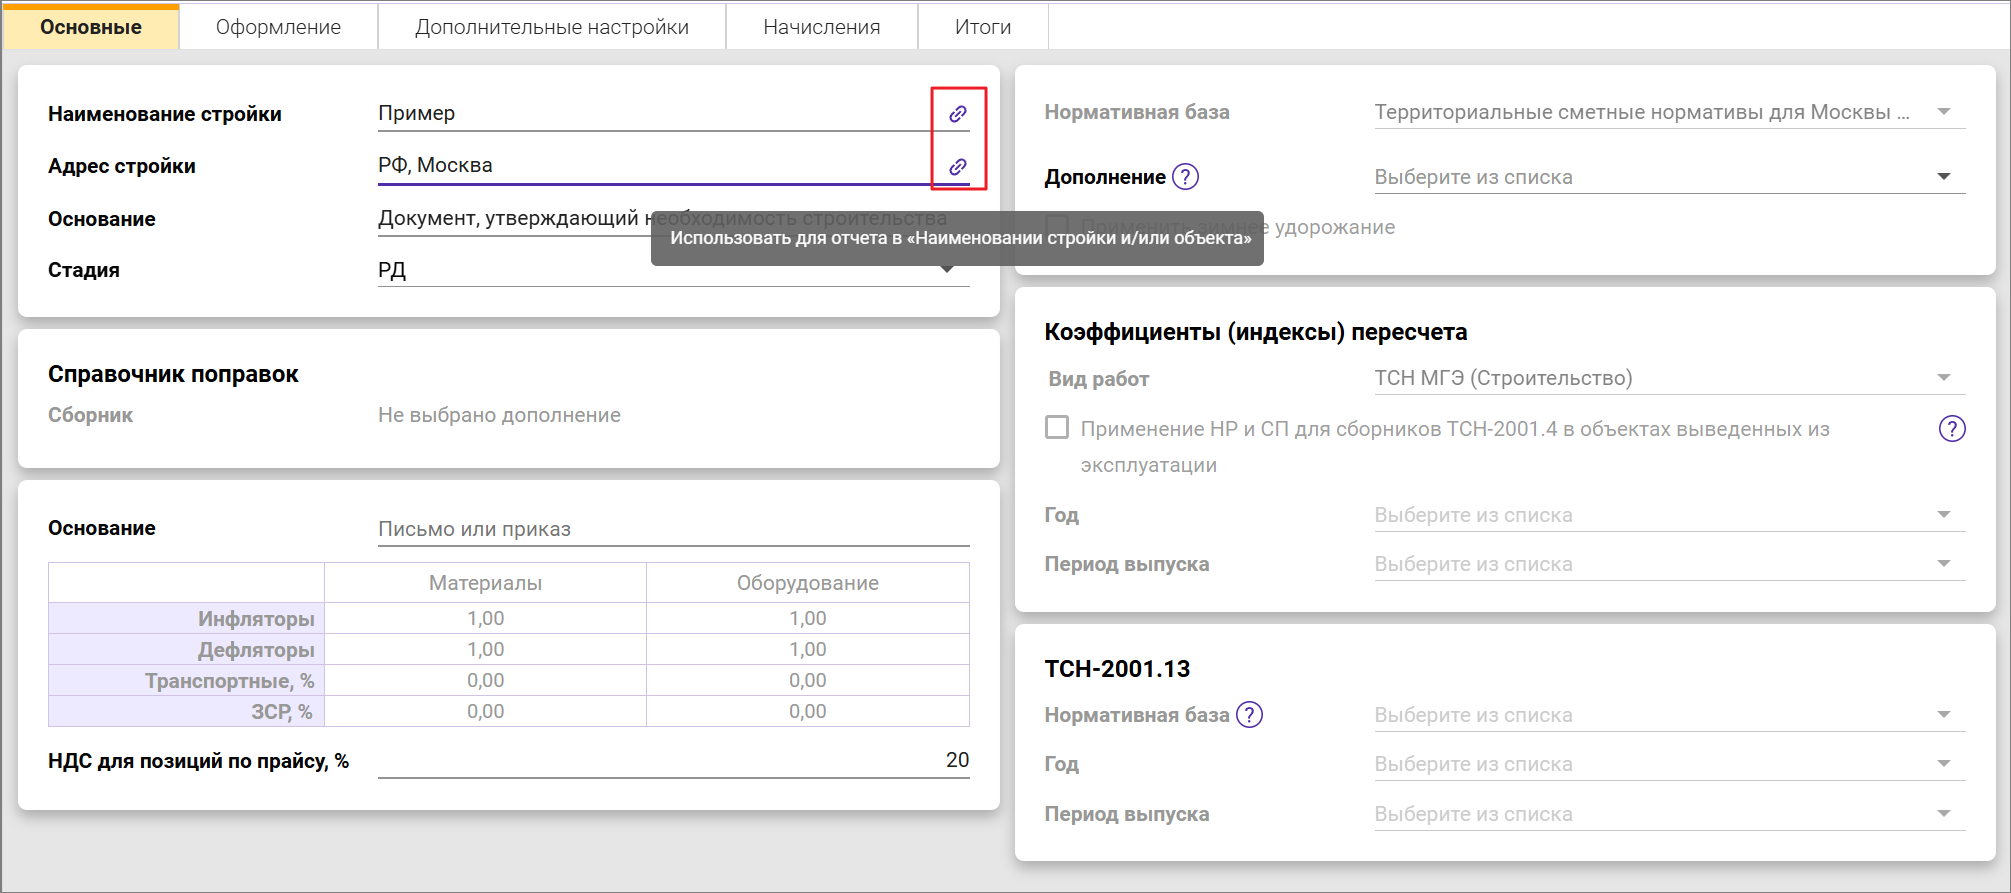Select the Итоги tab
Screen dimensions: 2011x893
tap(982, 27)
